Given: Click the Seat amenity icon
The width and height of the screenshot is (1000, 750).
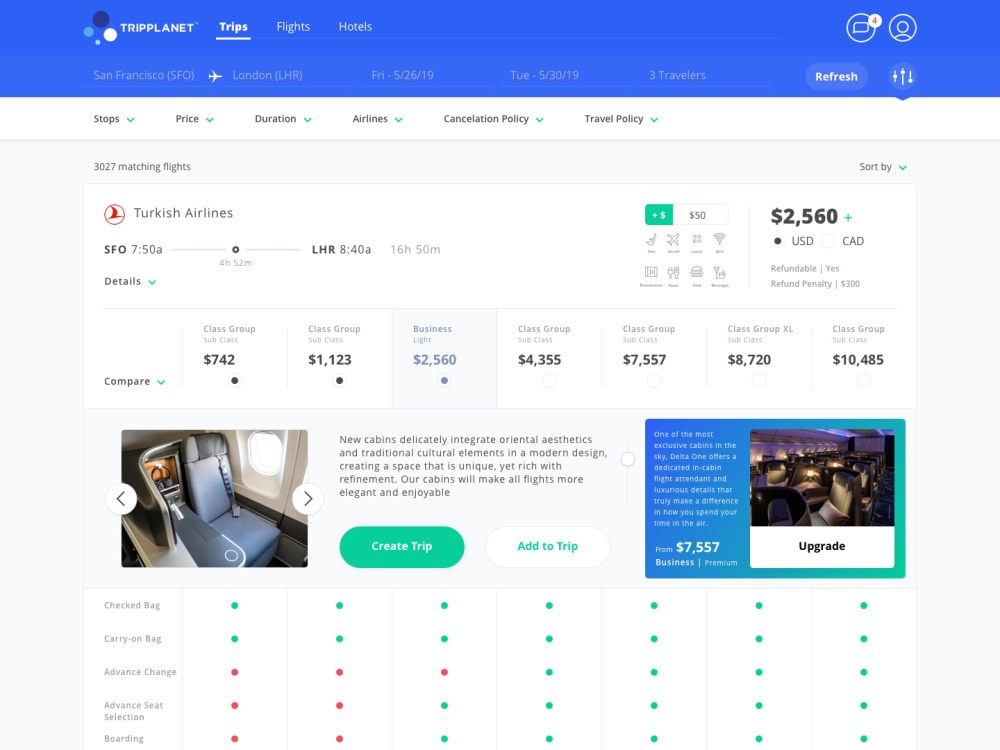Looking at the screenshot, I should [651, 242].
